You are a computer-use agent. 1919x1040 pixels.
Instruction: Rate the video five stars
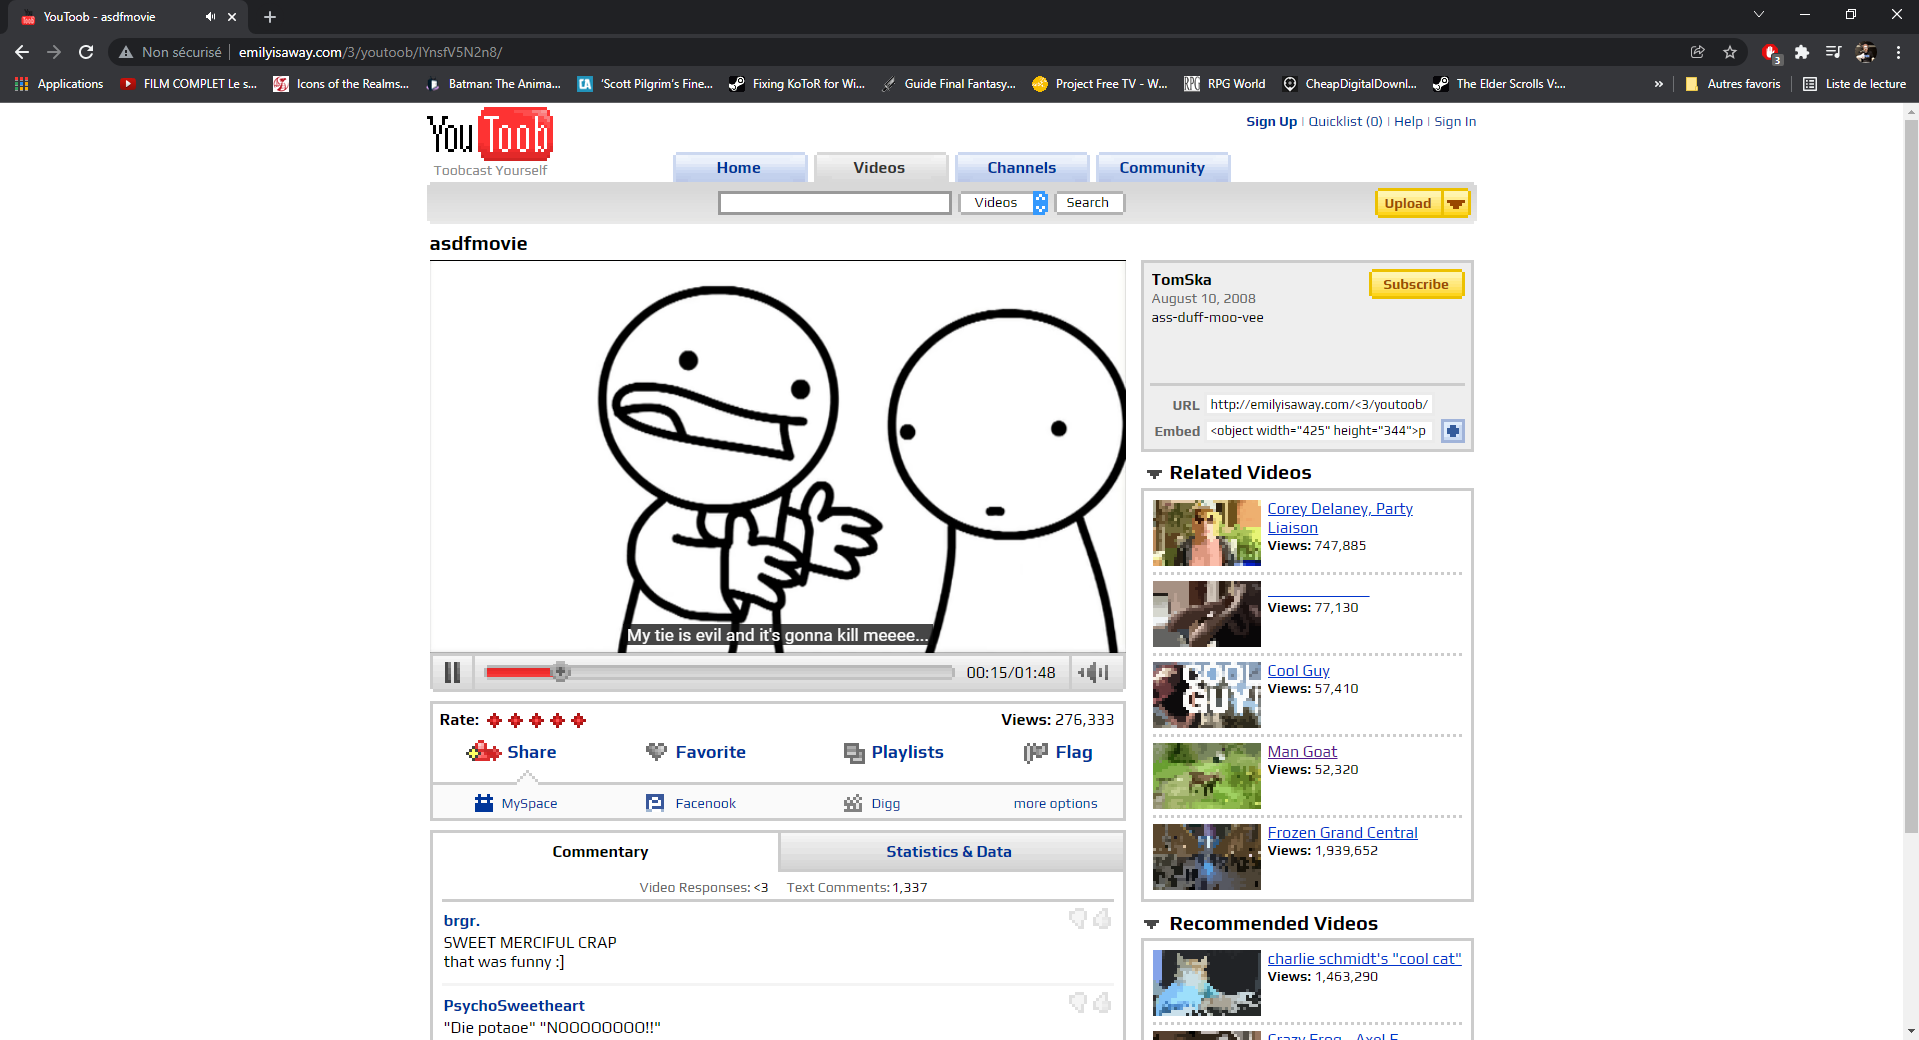tap(578, 720)
